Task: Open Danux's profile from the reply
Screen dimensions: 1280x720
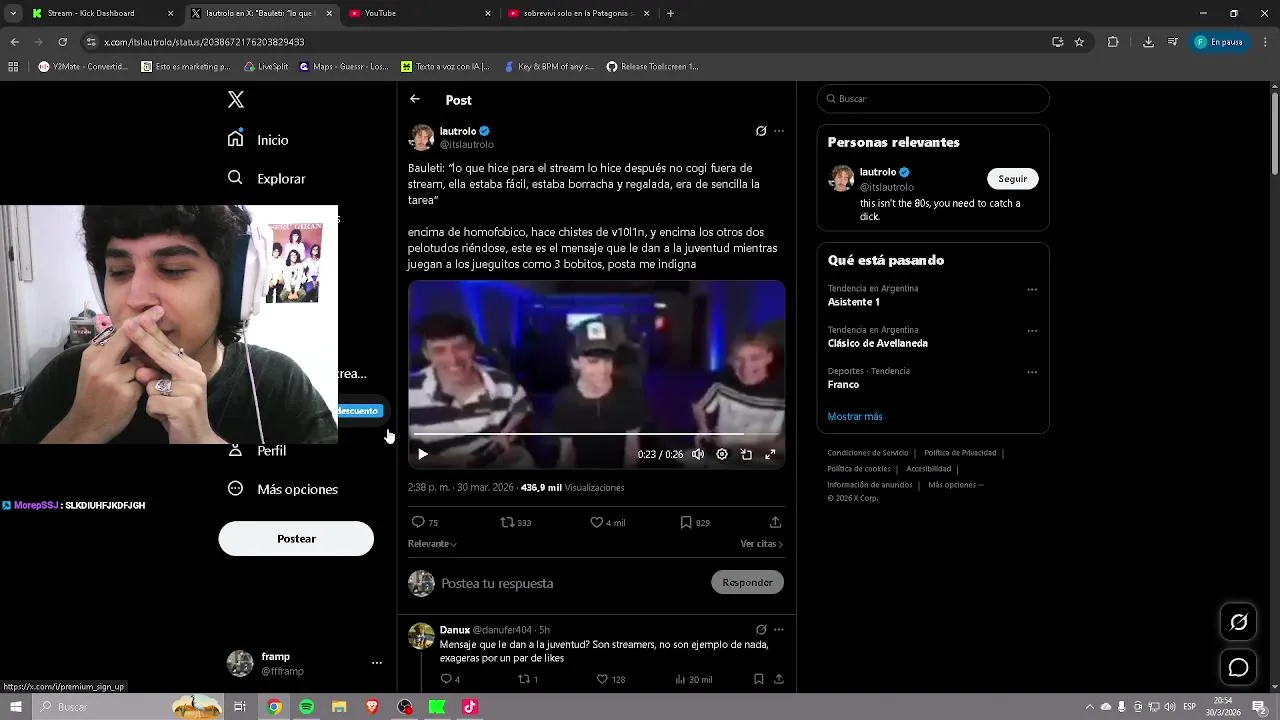Action: [x=455, y=630]
